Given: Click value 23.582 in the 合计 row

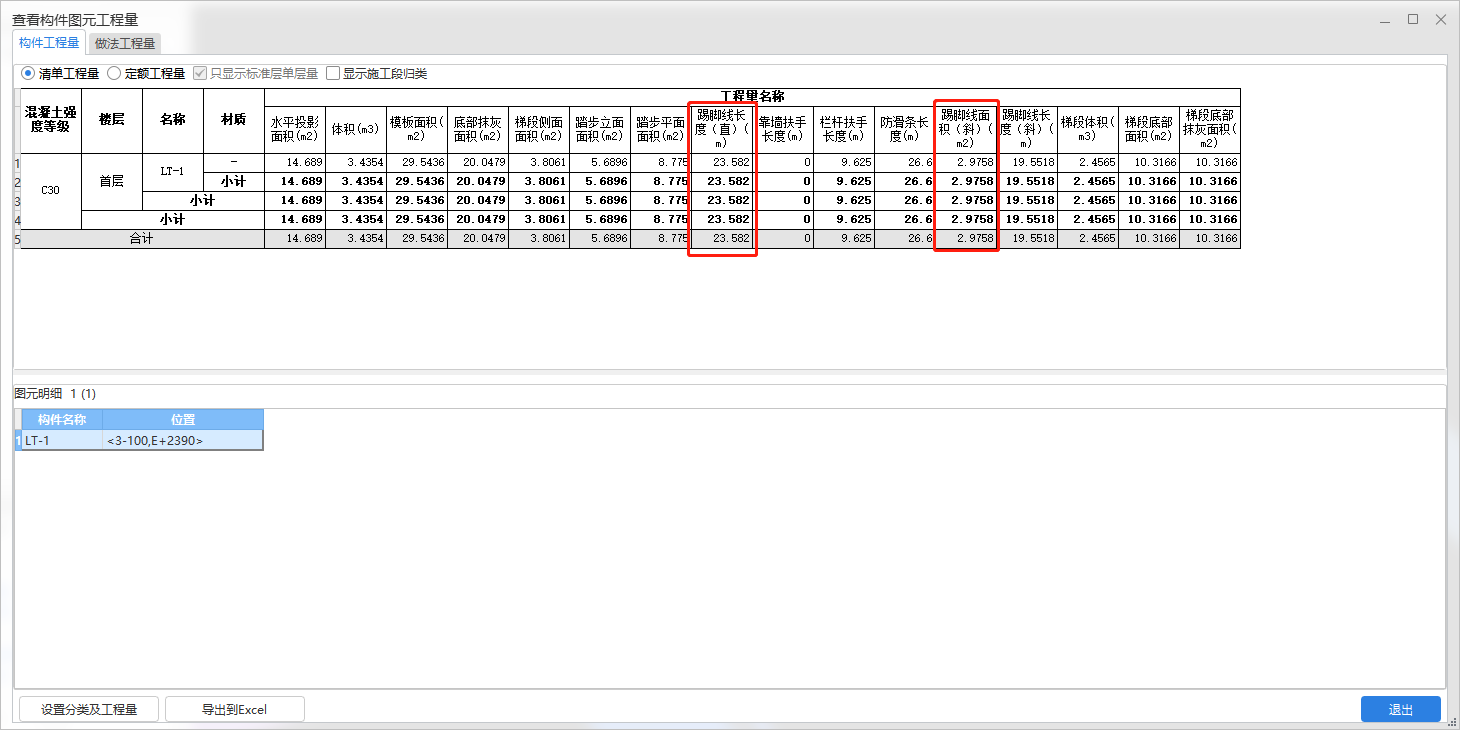Looking at the screenshot, I should [722, 239].
